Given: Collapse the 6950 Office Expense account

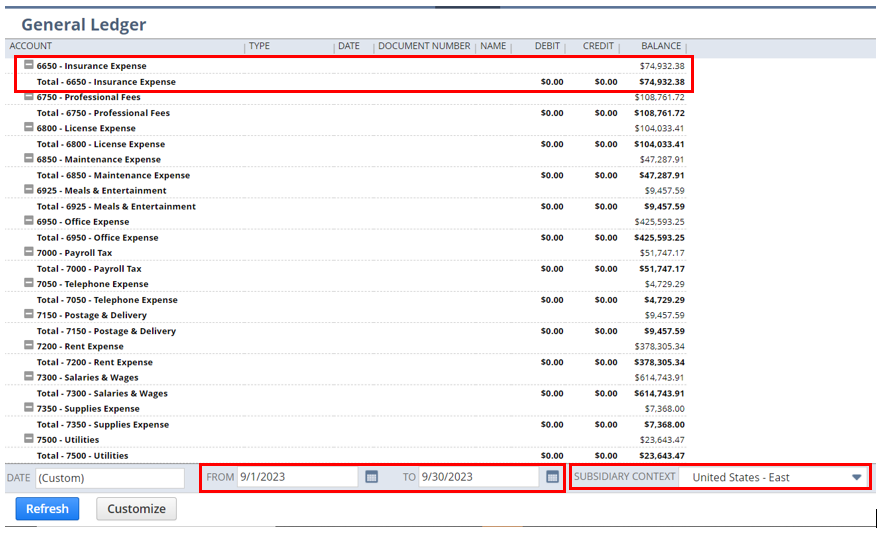Looking at the screenshot, I should (29, 221).
